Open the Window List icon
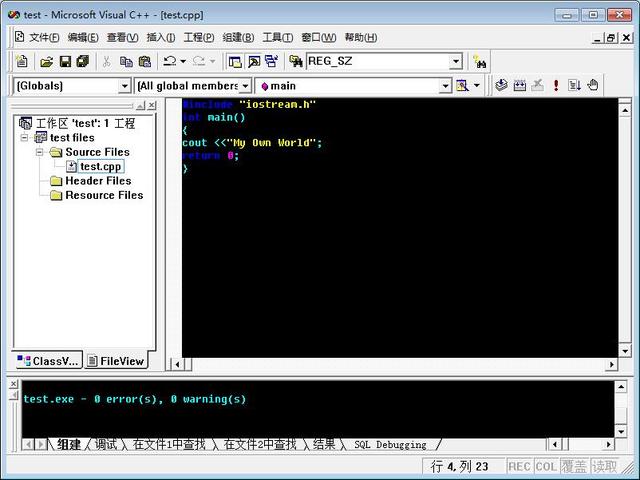Viewport: 640px width, 480px height. [271, 62]
